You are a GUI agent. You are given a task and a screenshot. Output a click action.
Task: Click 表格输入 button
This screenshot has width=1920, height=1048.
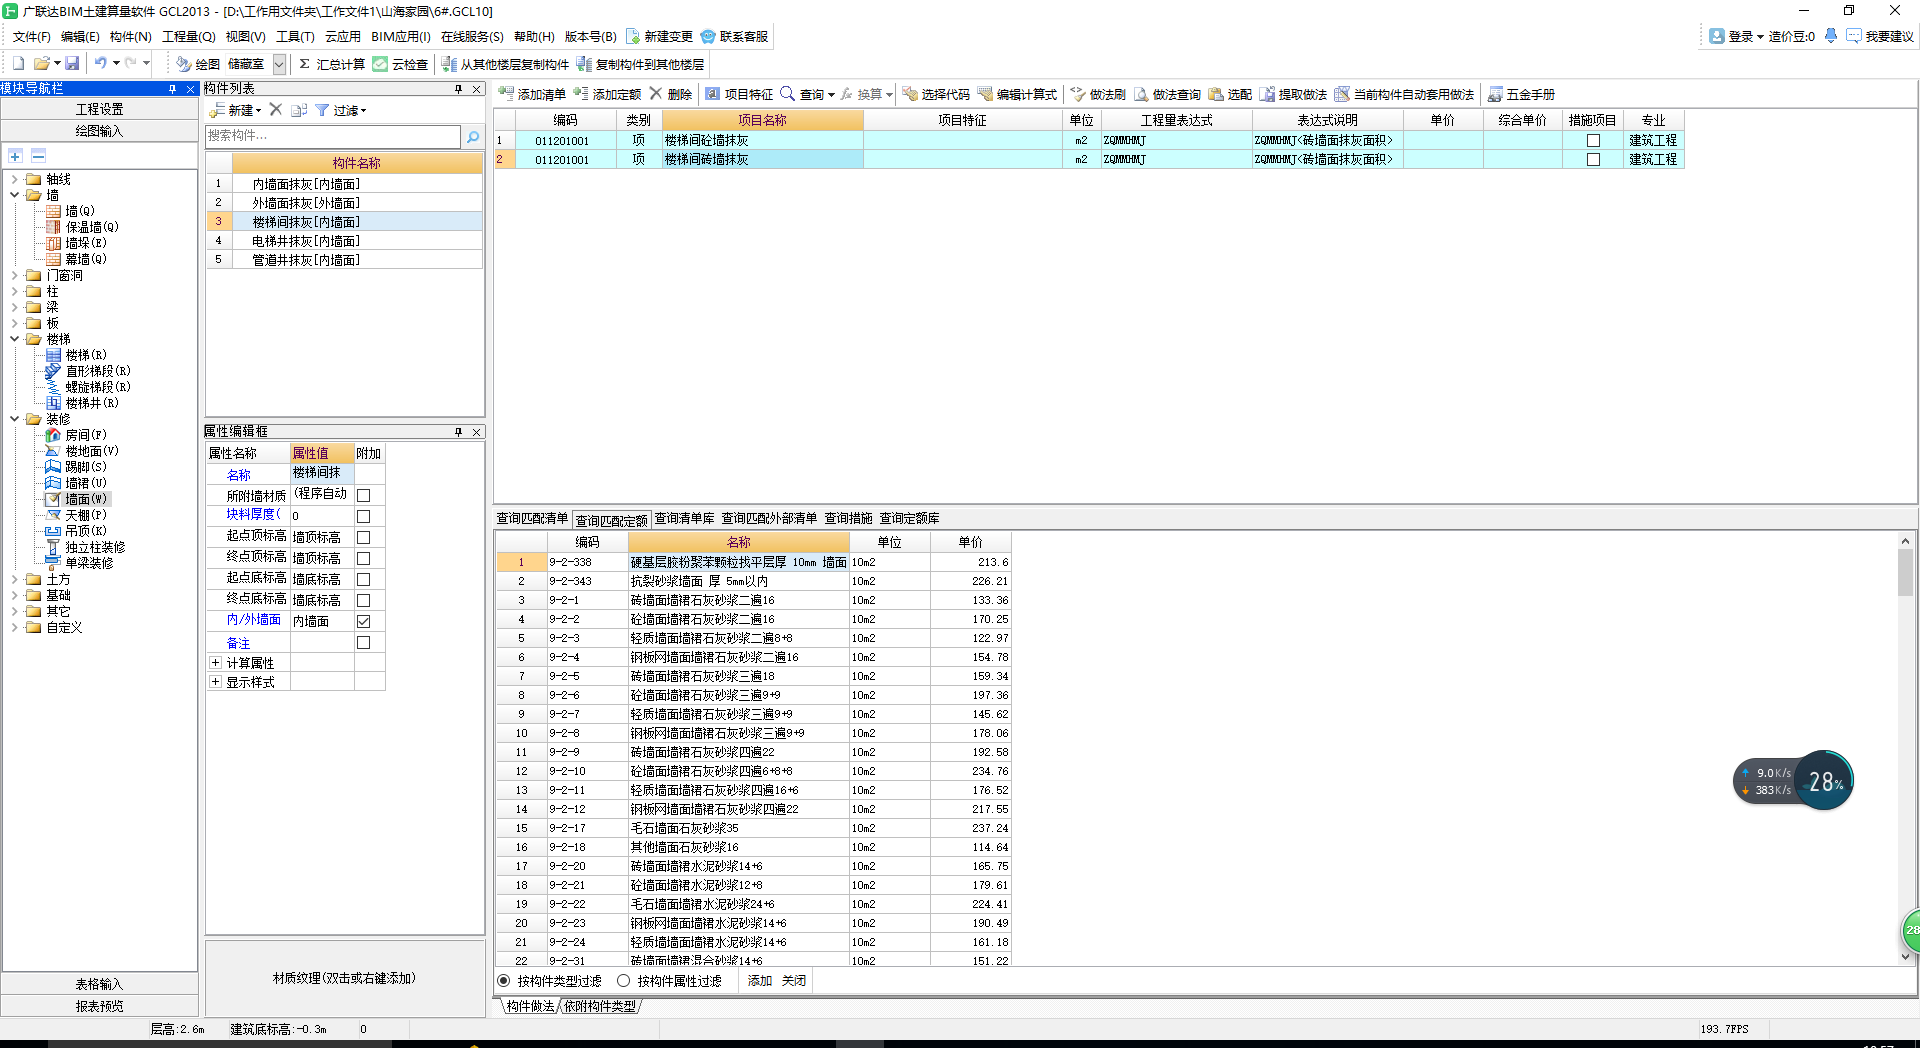[99, 984]
